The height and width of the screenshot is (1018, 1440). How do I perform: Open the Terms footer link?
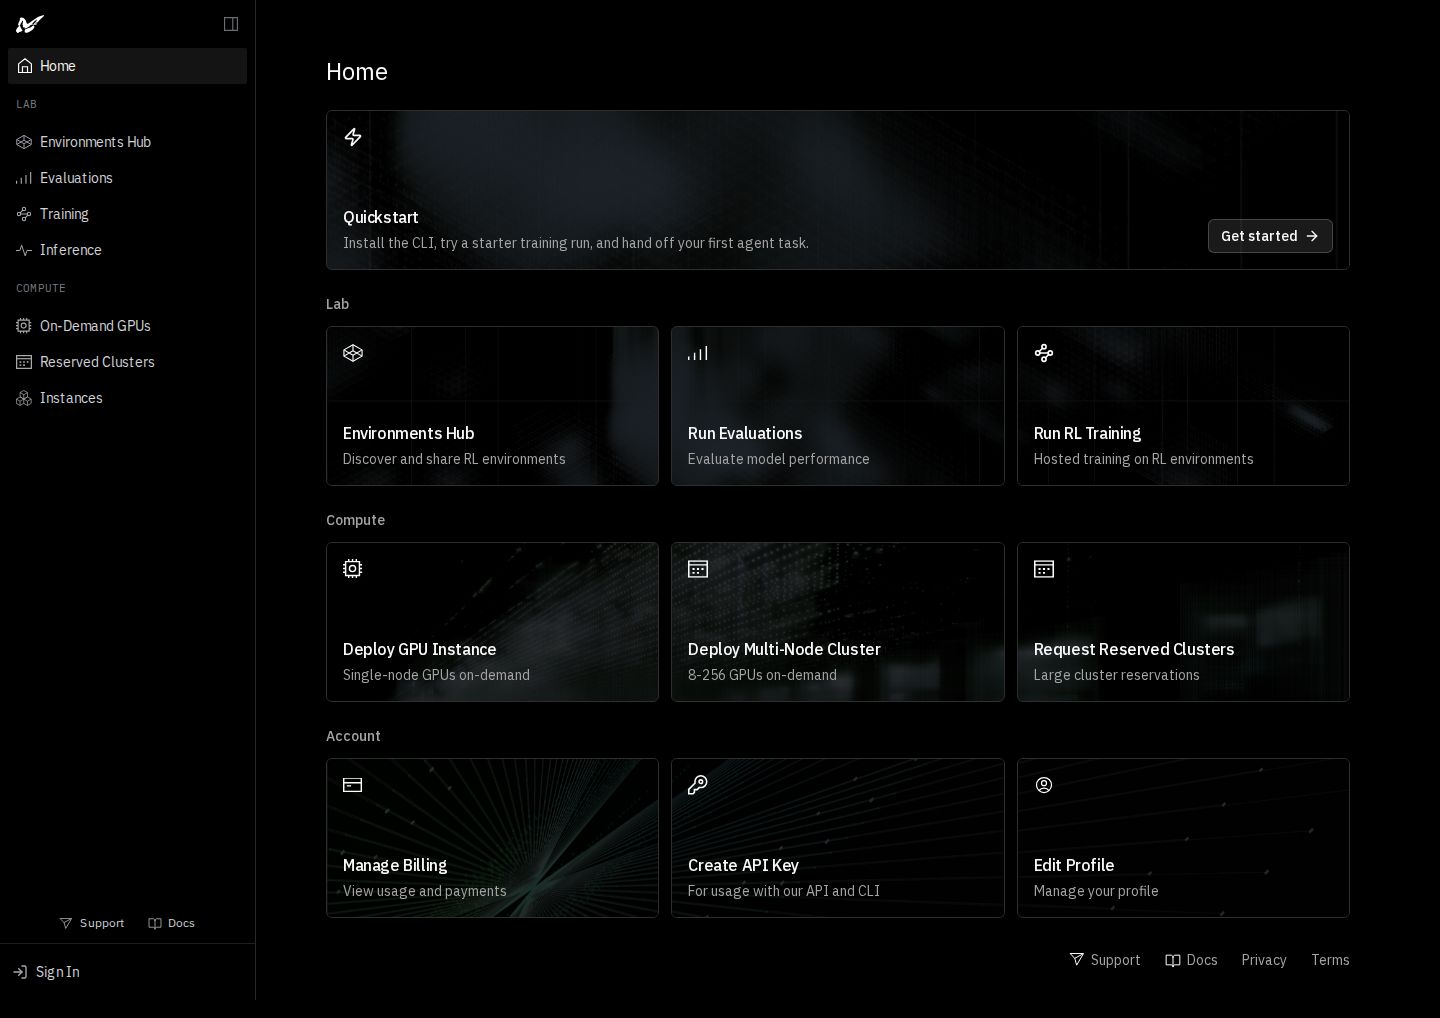pos(1330,960)
